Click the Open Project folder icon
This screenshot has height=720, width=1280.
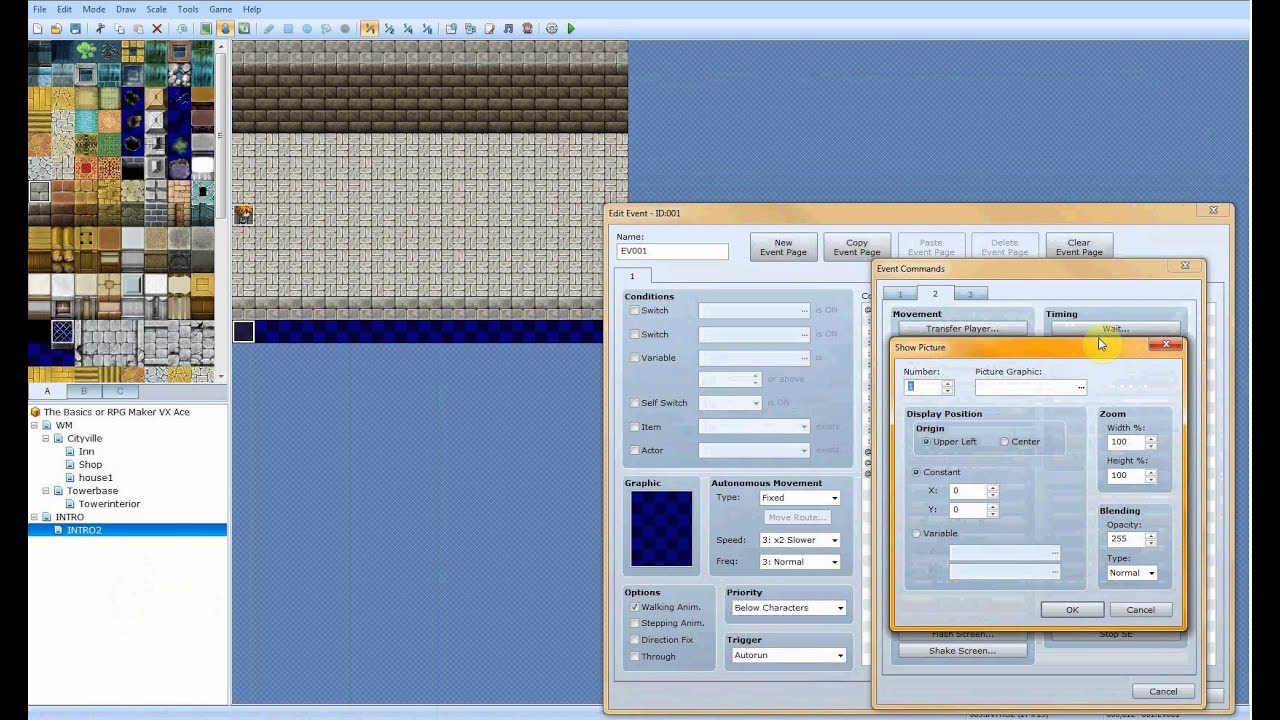(56, 29)
